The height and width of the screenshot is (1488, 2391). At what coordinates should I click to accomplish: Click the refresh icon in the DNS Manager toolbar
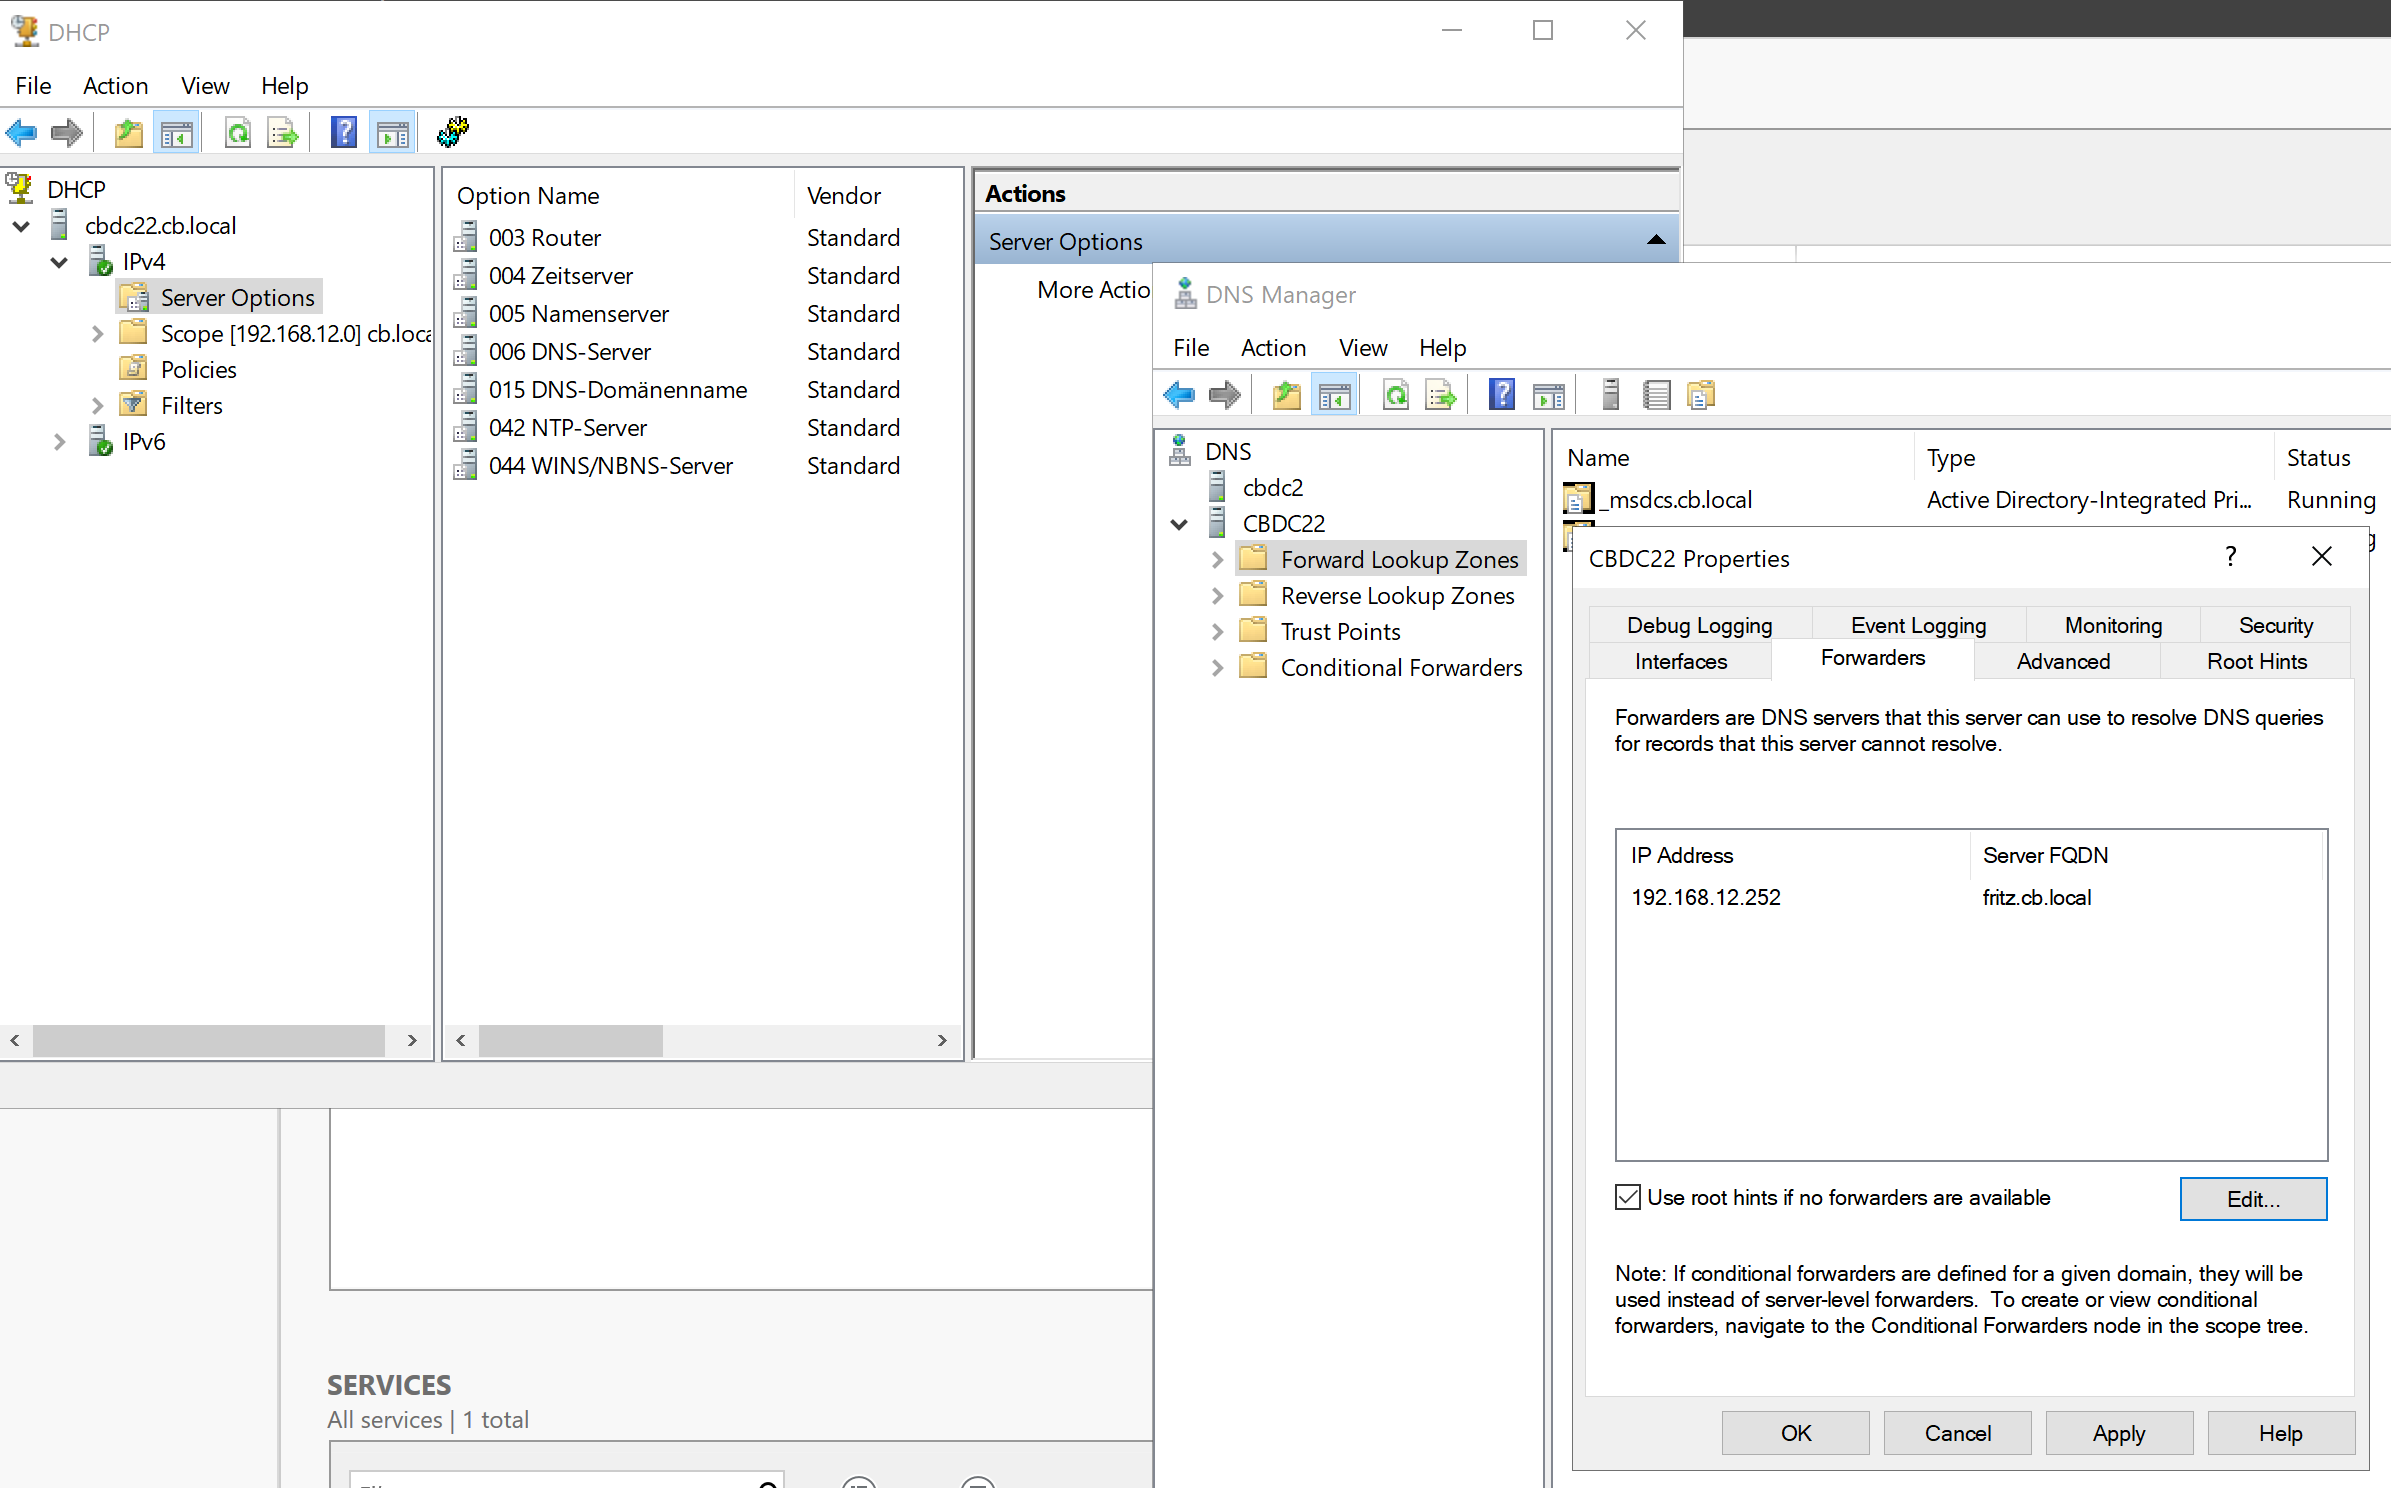(x=1395, y=395)
